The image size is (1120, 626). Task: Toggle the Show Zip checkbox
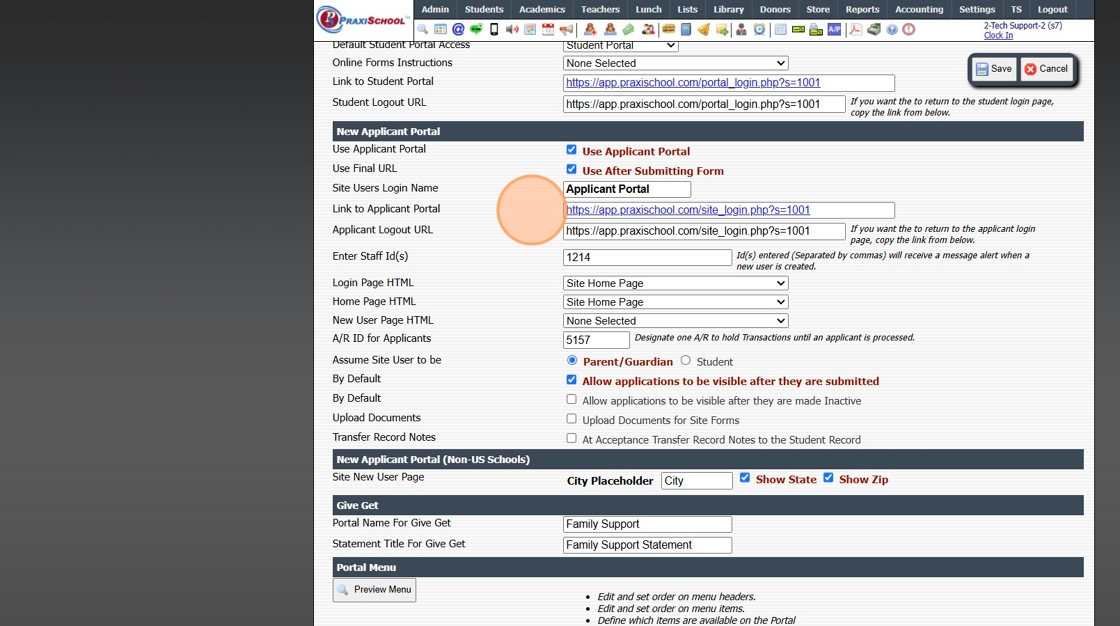click(x=829, y=478)
